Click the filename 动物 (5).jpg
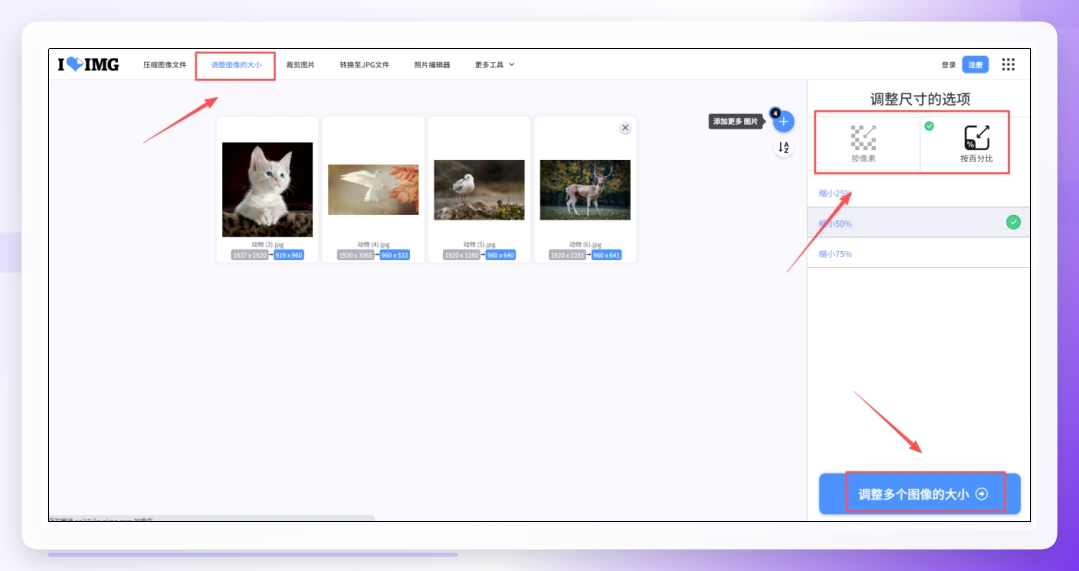 (479, 244)
